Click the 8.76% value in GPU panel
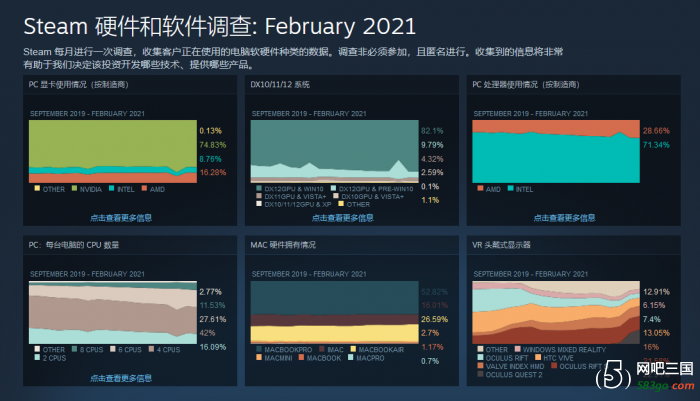Screen dimensions: 700x401 click(210, 159)
